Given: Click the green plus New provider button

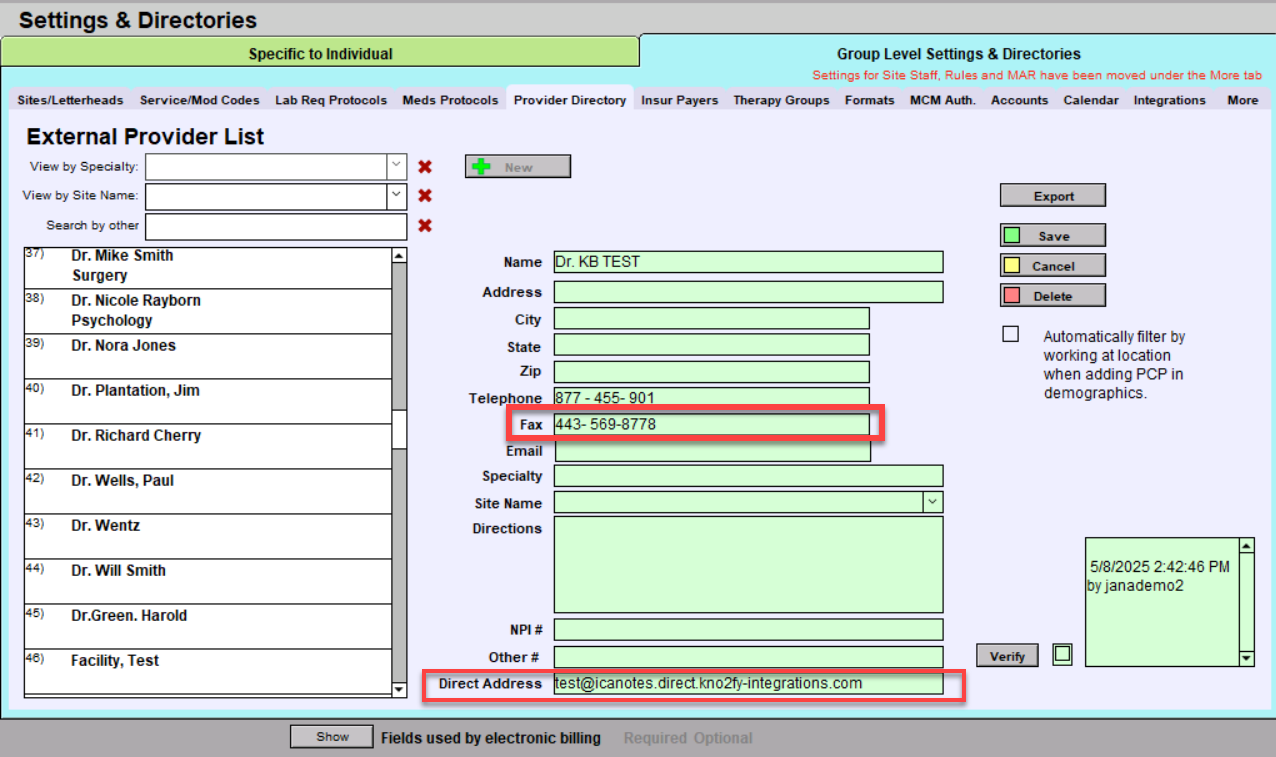Looking at the screenshot, I should click(x=517, y=167).
